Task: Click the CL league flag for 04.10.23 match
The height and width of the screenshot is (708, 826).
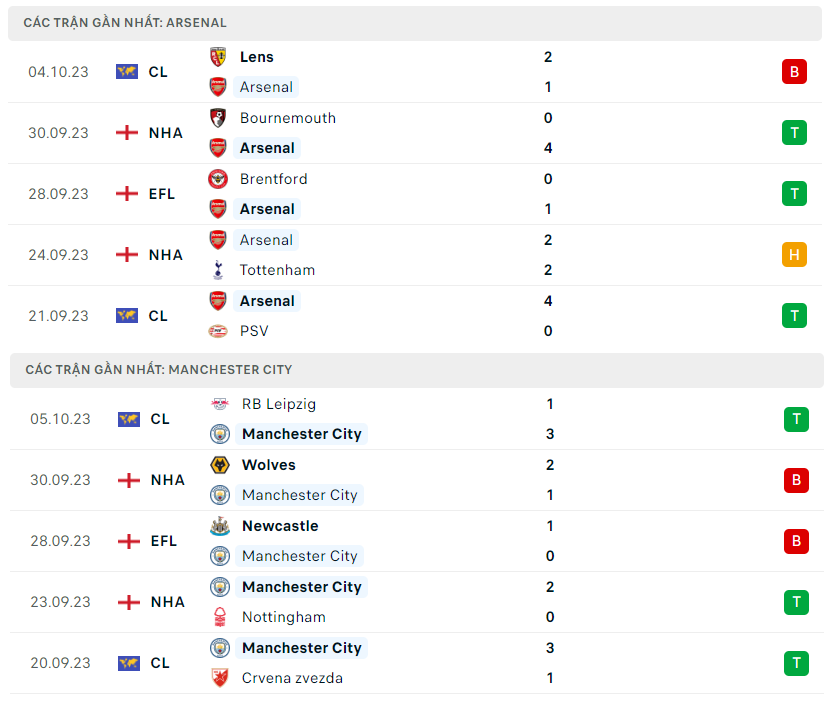Action: (x=127, y=71)
